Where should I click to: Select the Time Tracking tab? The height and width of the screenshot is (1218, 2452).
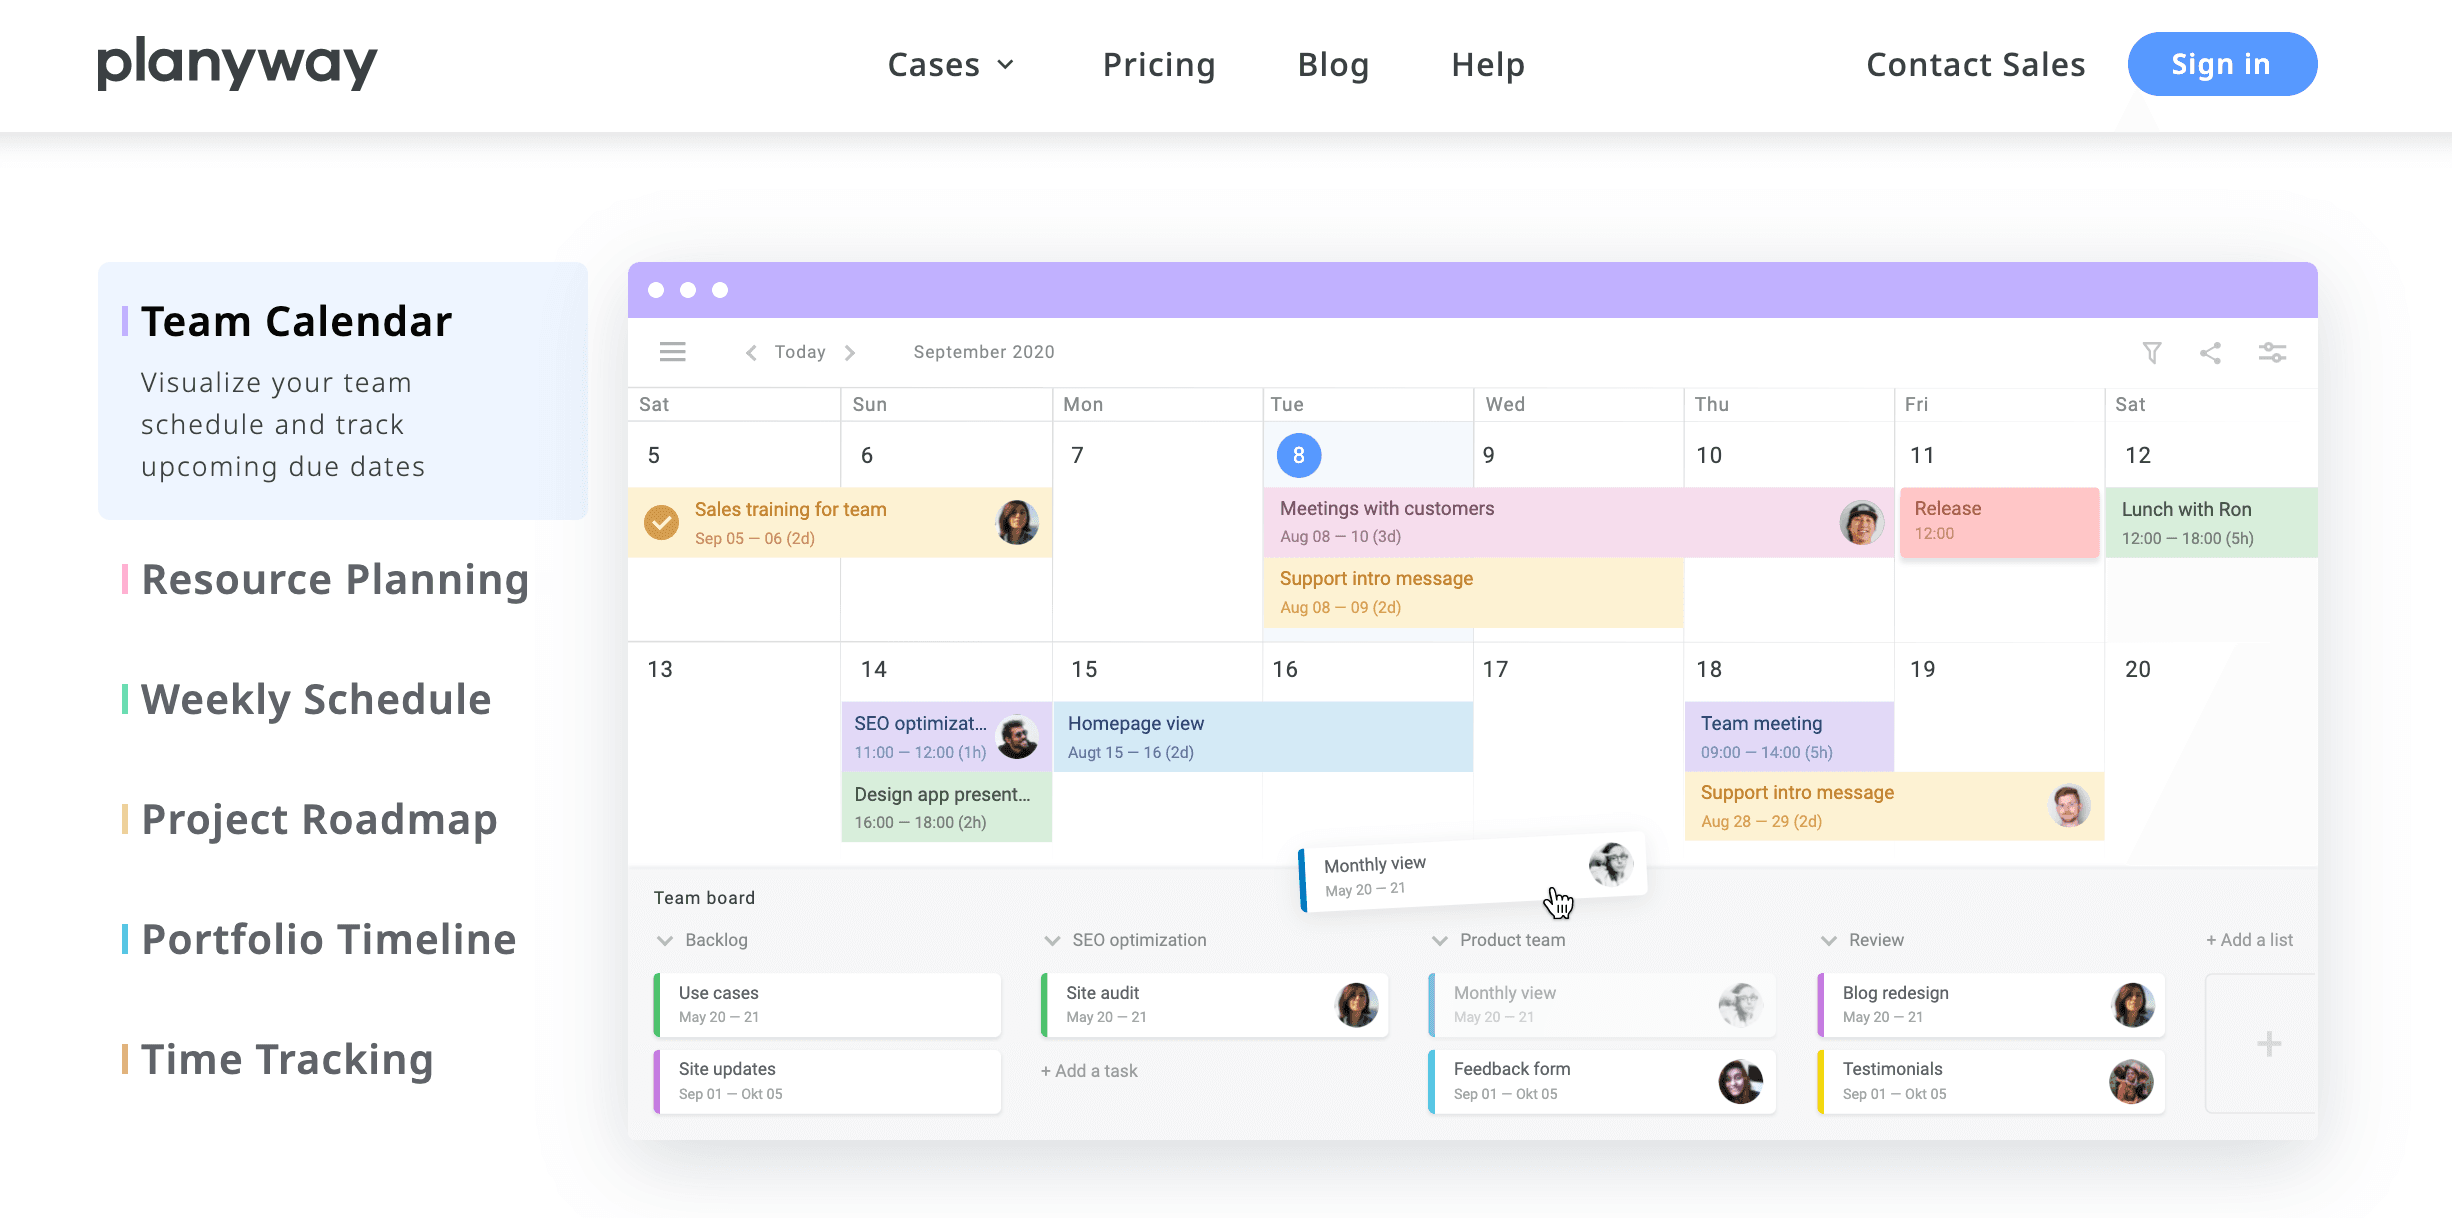coord(287,1060)
